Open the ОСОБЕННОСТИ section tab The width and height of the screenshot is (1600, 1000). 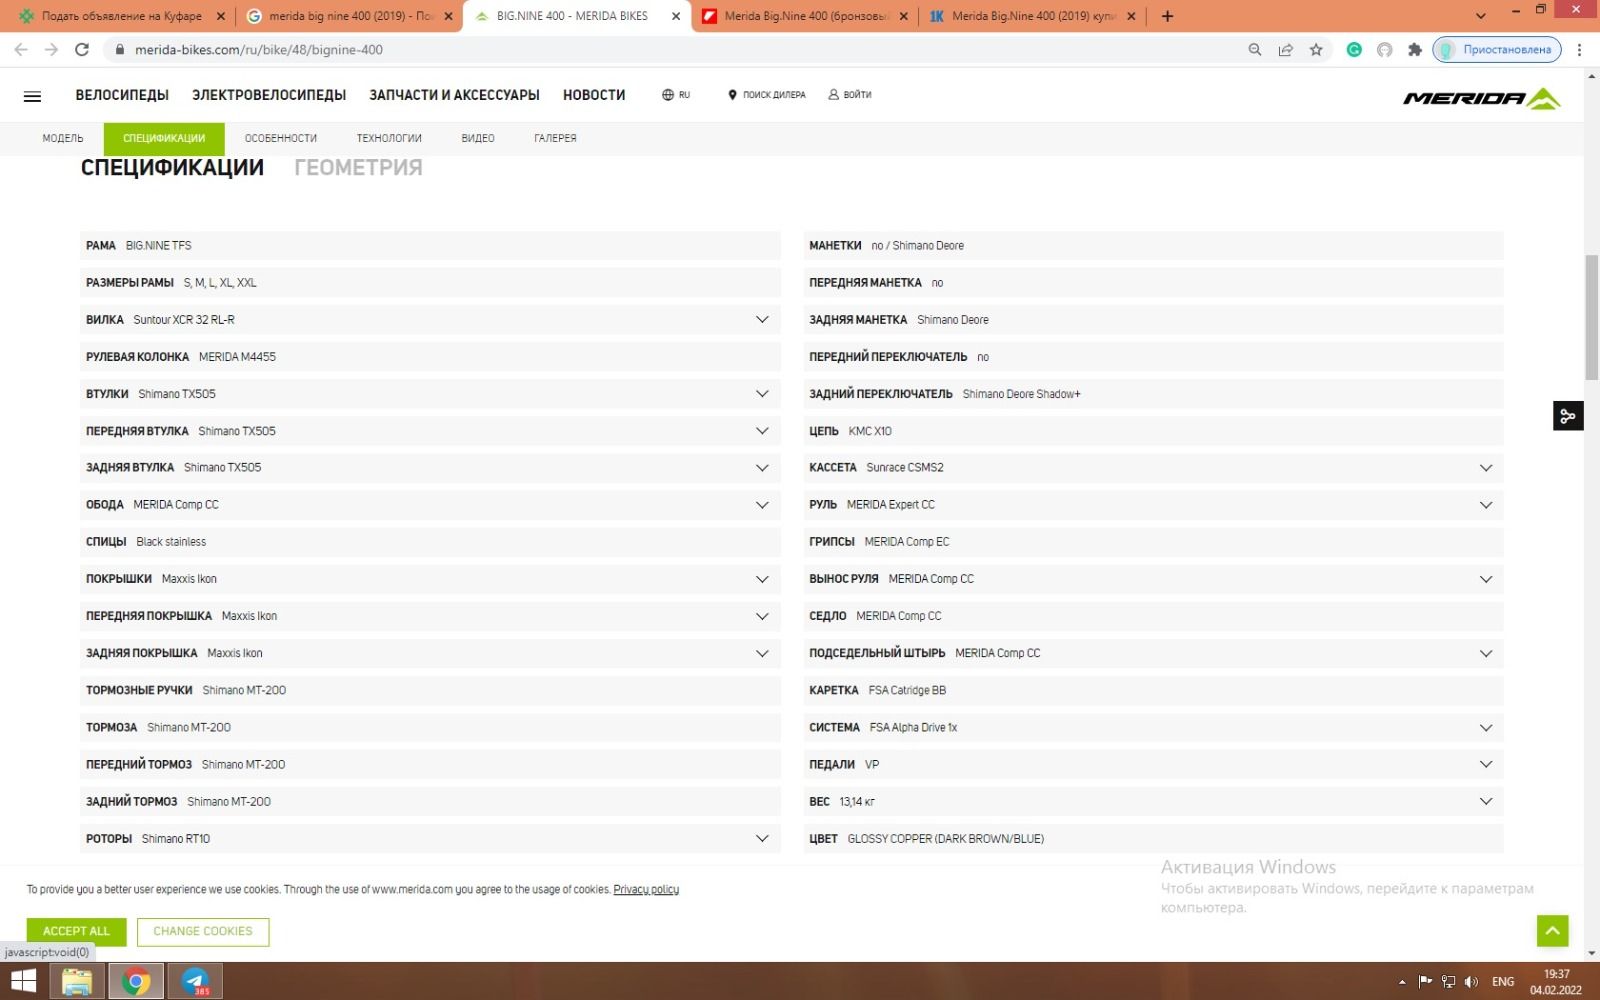coord(281,139)
